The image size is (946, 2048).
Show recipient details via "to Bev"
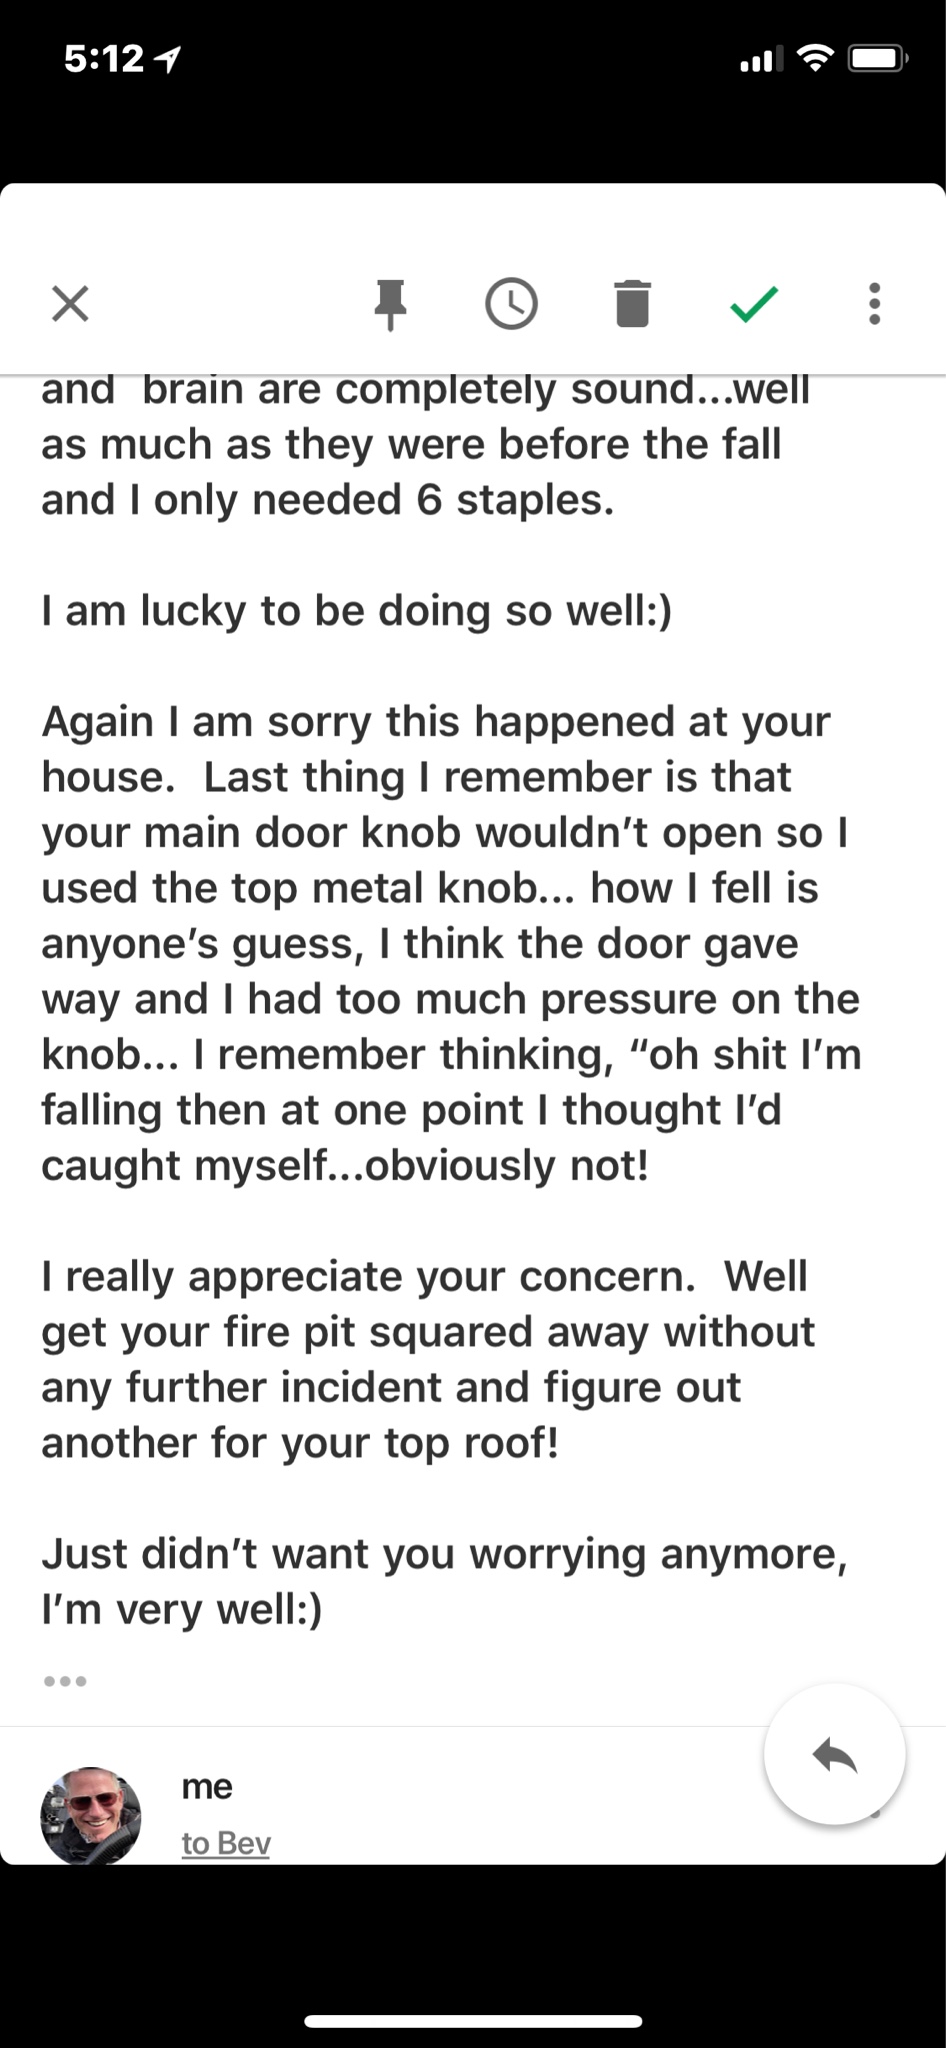pyautogui.click(x=226, y=1842)
